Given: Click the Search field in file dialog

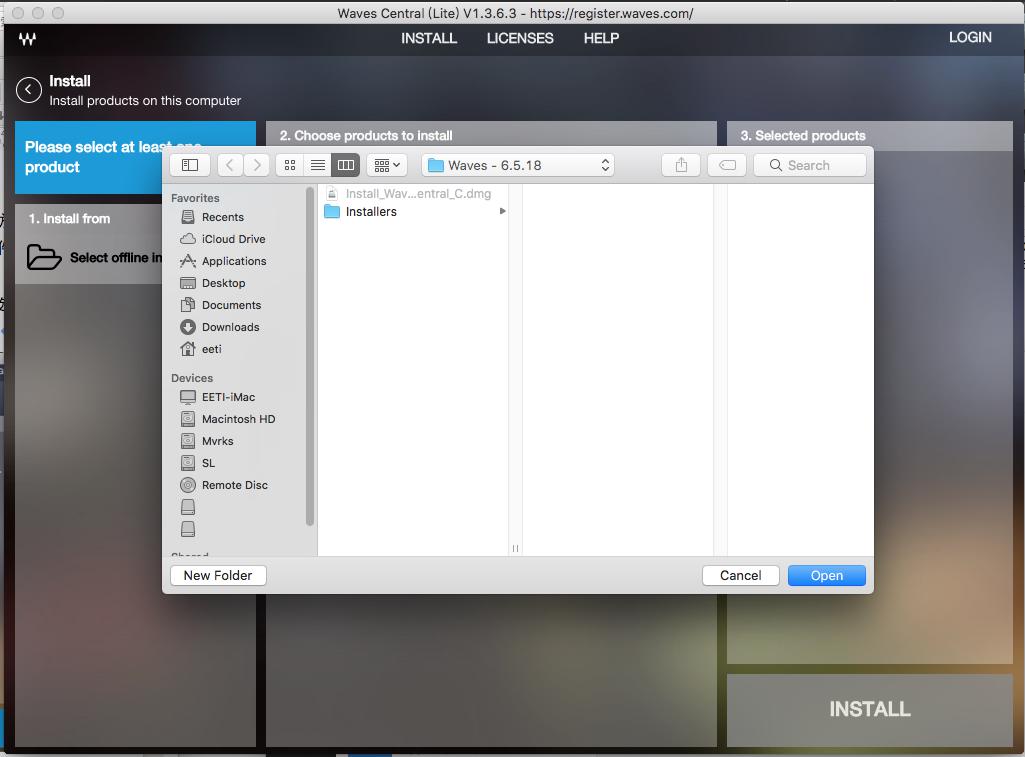Looking at the screenshot, I should pyautogui.click(x=810, y=165).
